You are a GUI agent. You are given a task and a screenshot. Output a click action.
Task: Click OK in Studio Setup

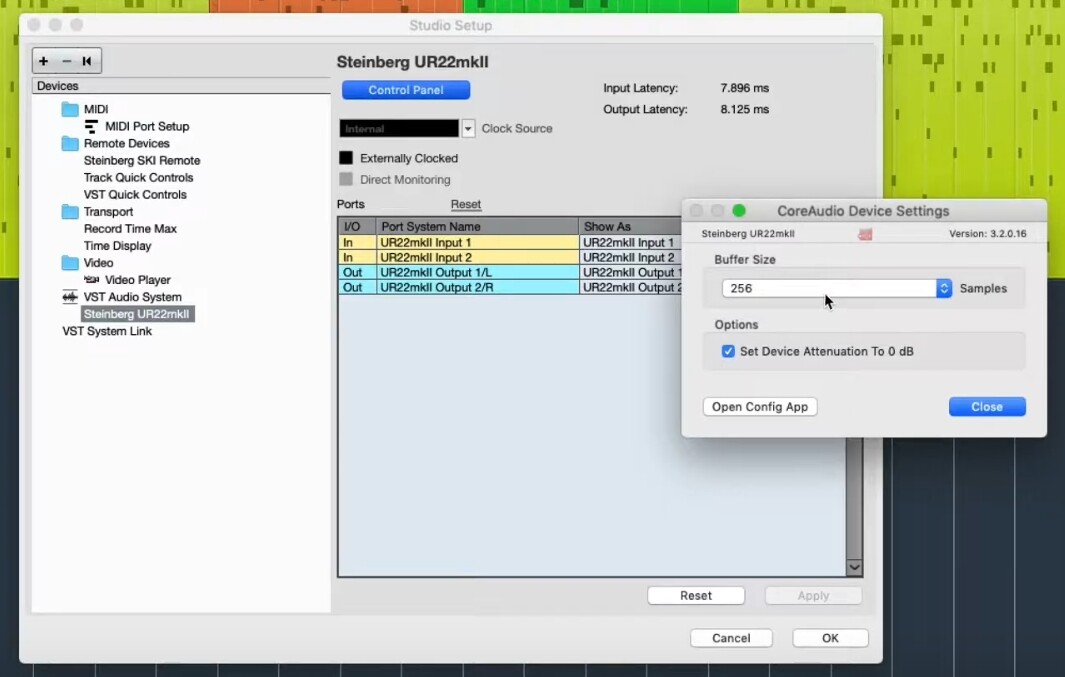tap(830, 638)
